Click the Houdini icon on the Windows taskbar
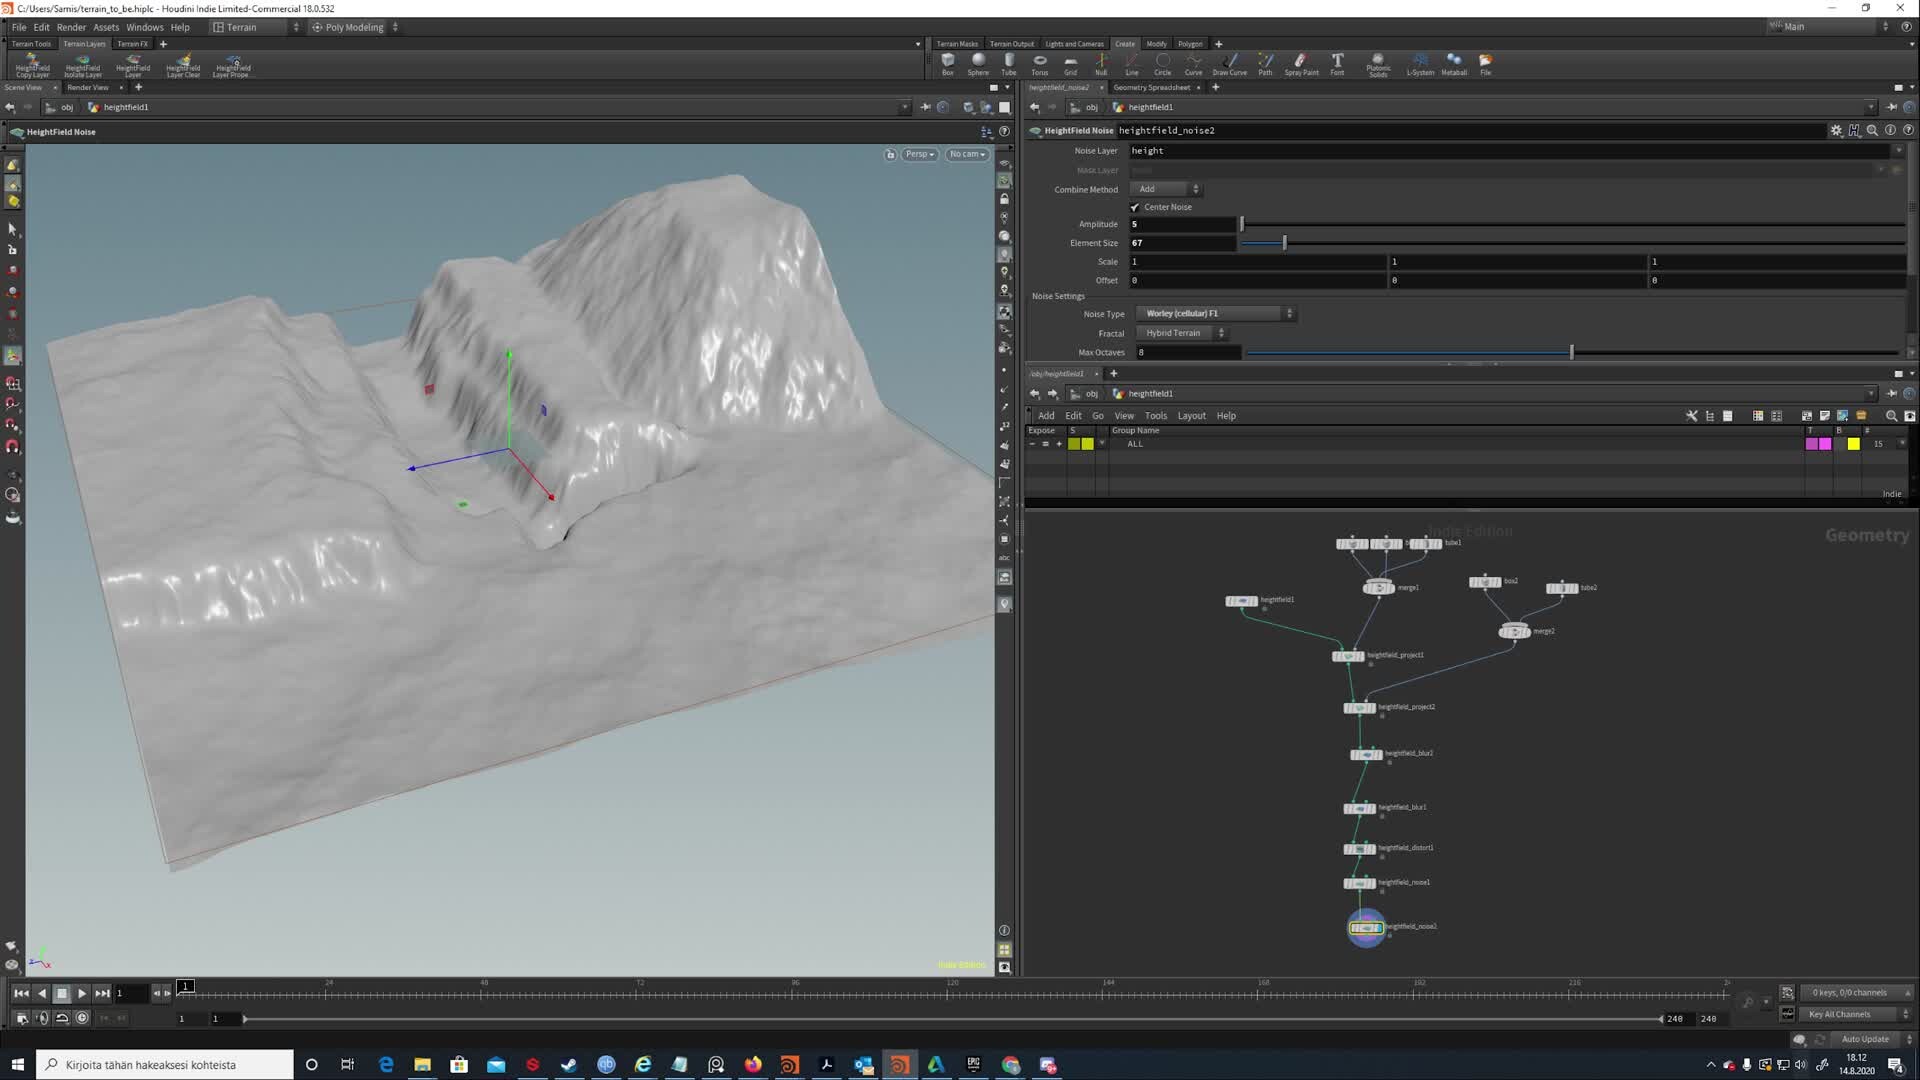The height and width of the screenshot is (1080, 1920). tap(898, 1064)
